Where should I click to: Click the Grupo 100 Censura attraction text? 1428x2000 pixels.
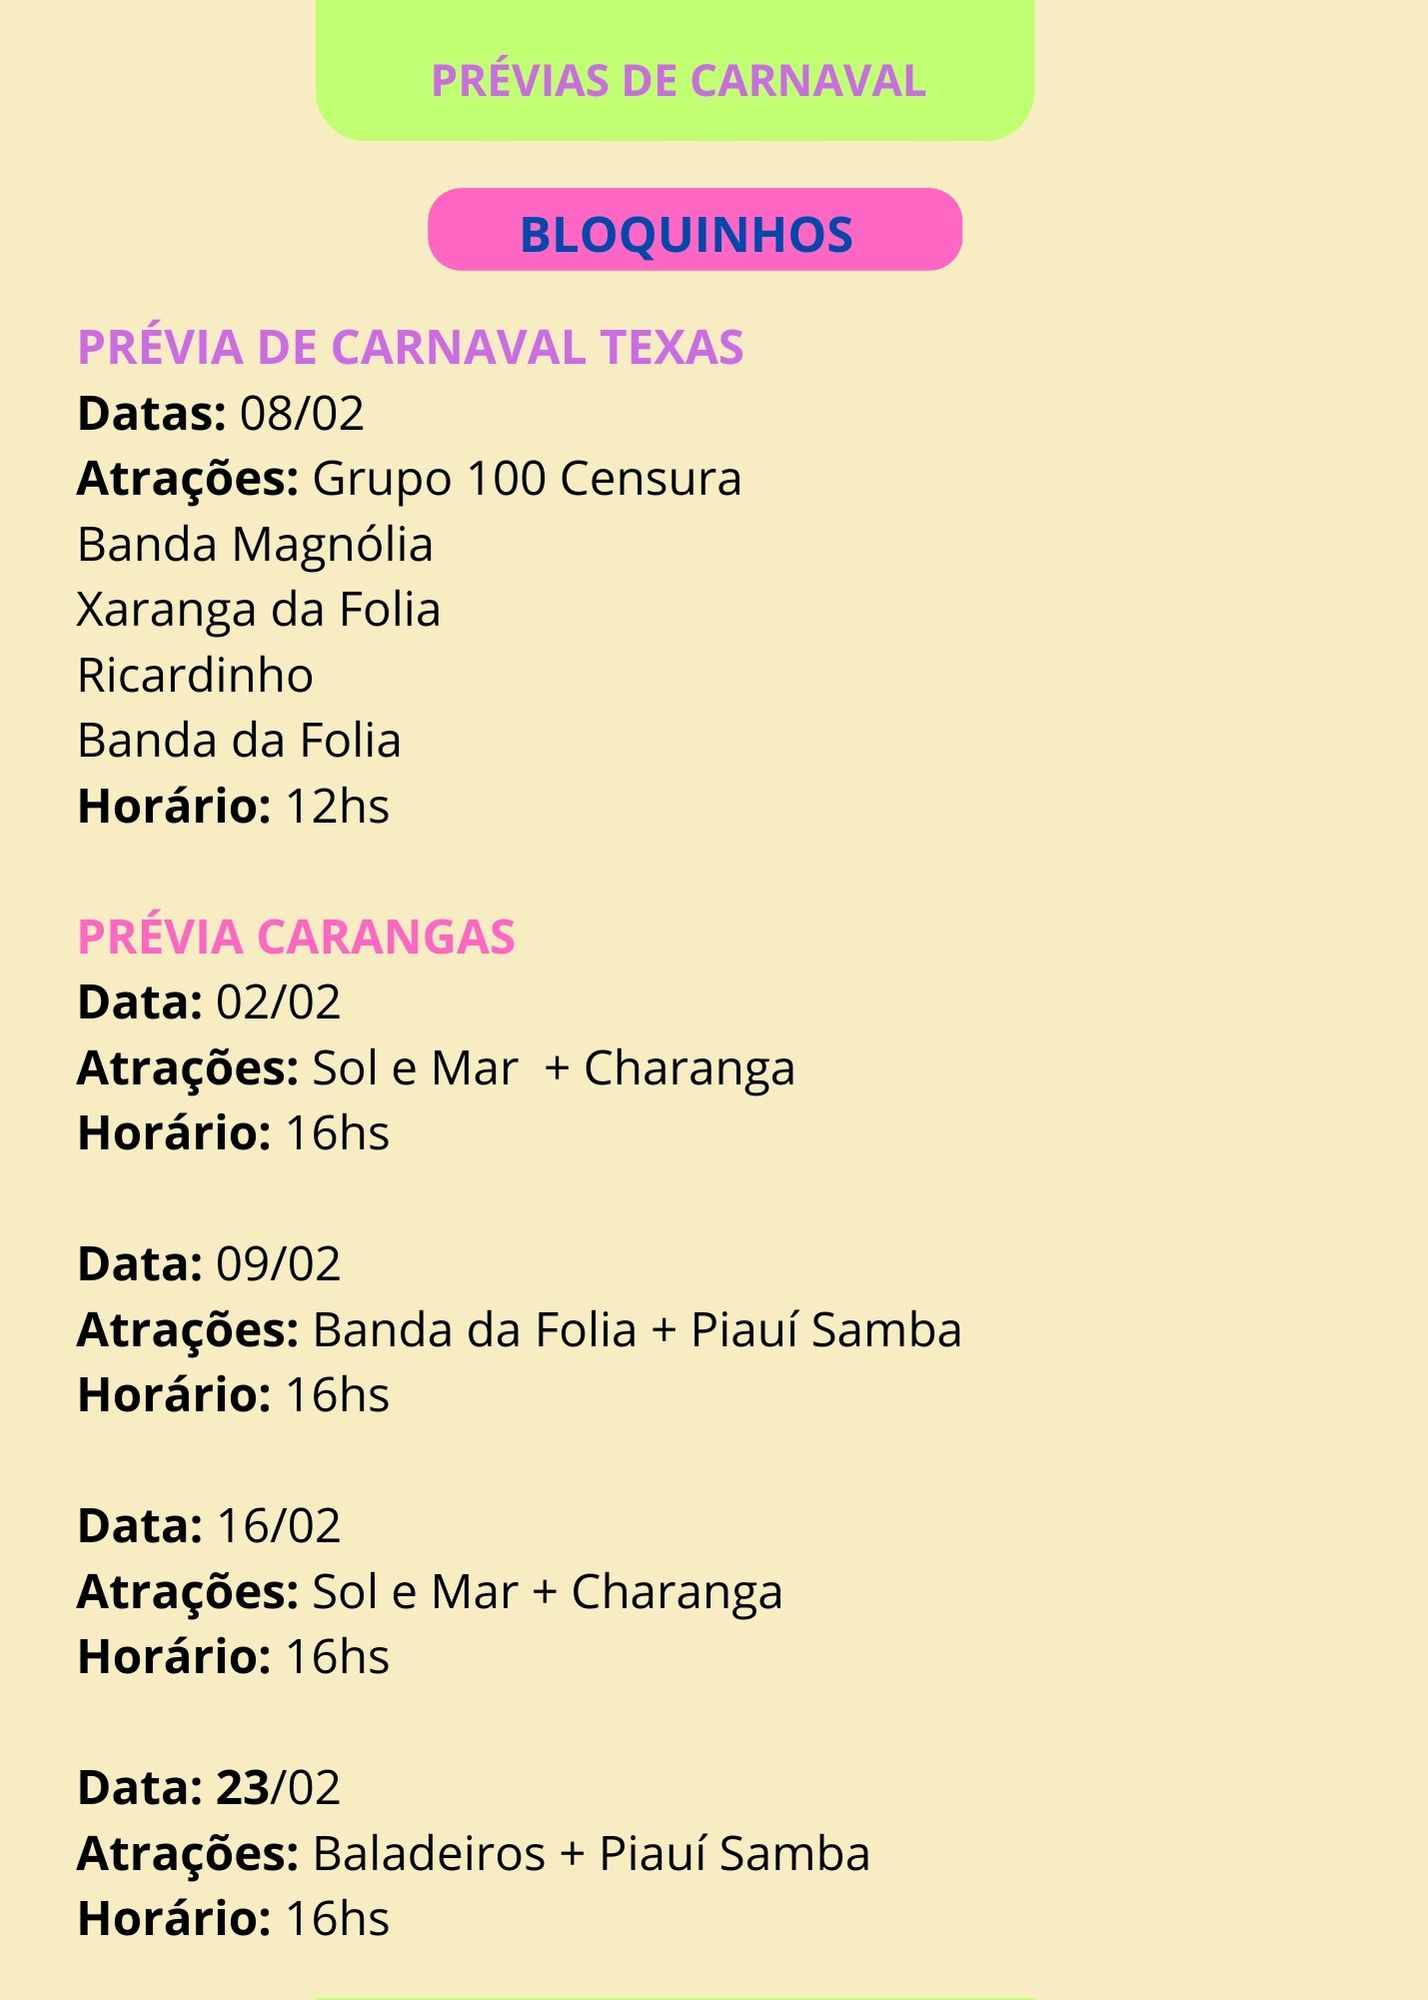(527, 479)
